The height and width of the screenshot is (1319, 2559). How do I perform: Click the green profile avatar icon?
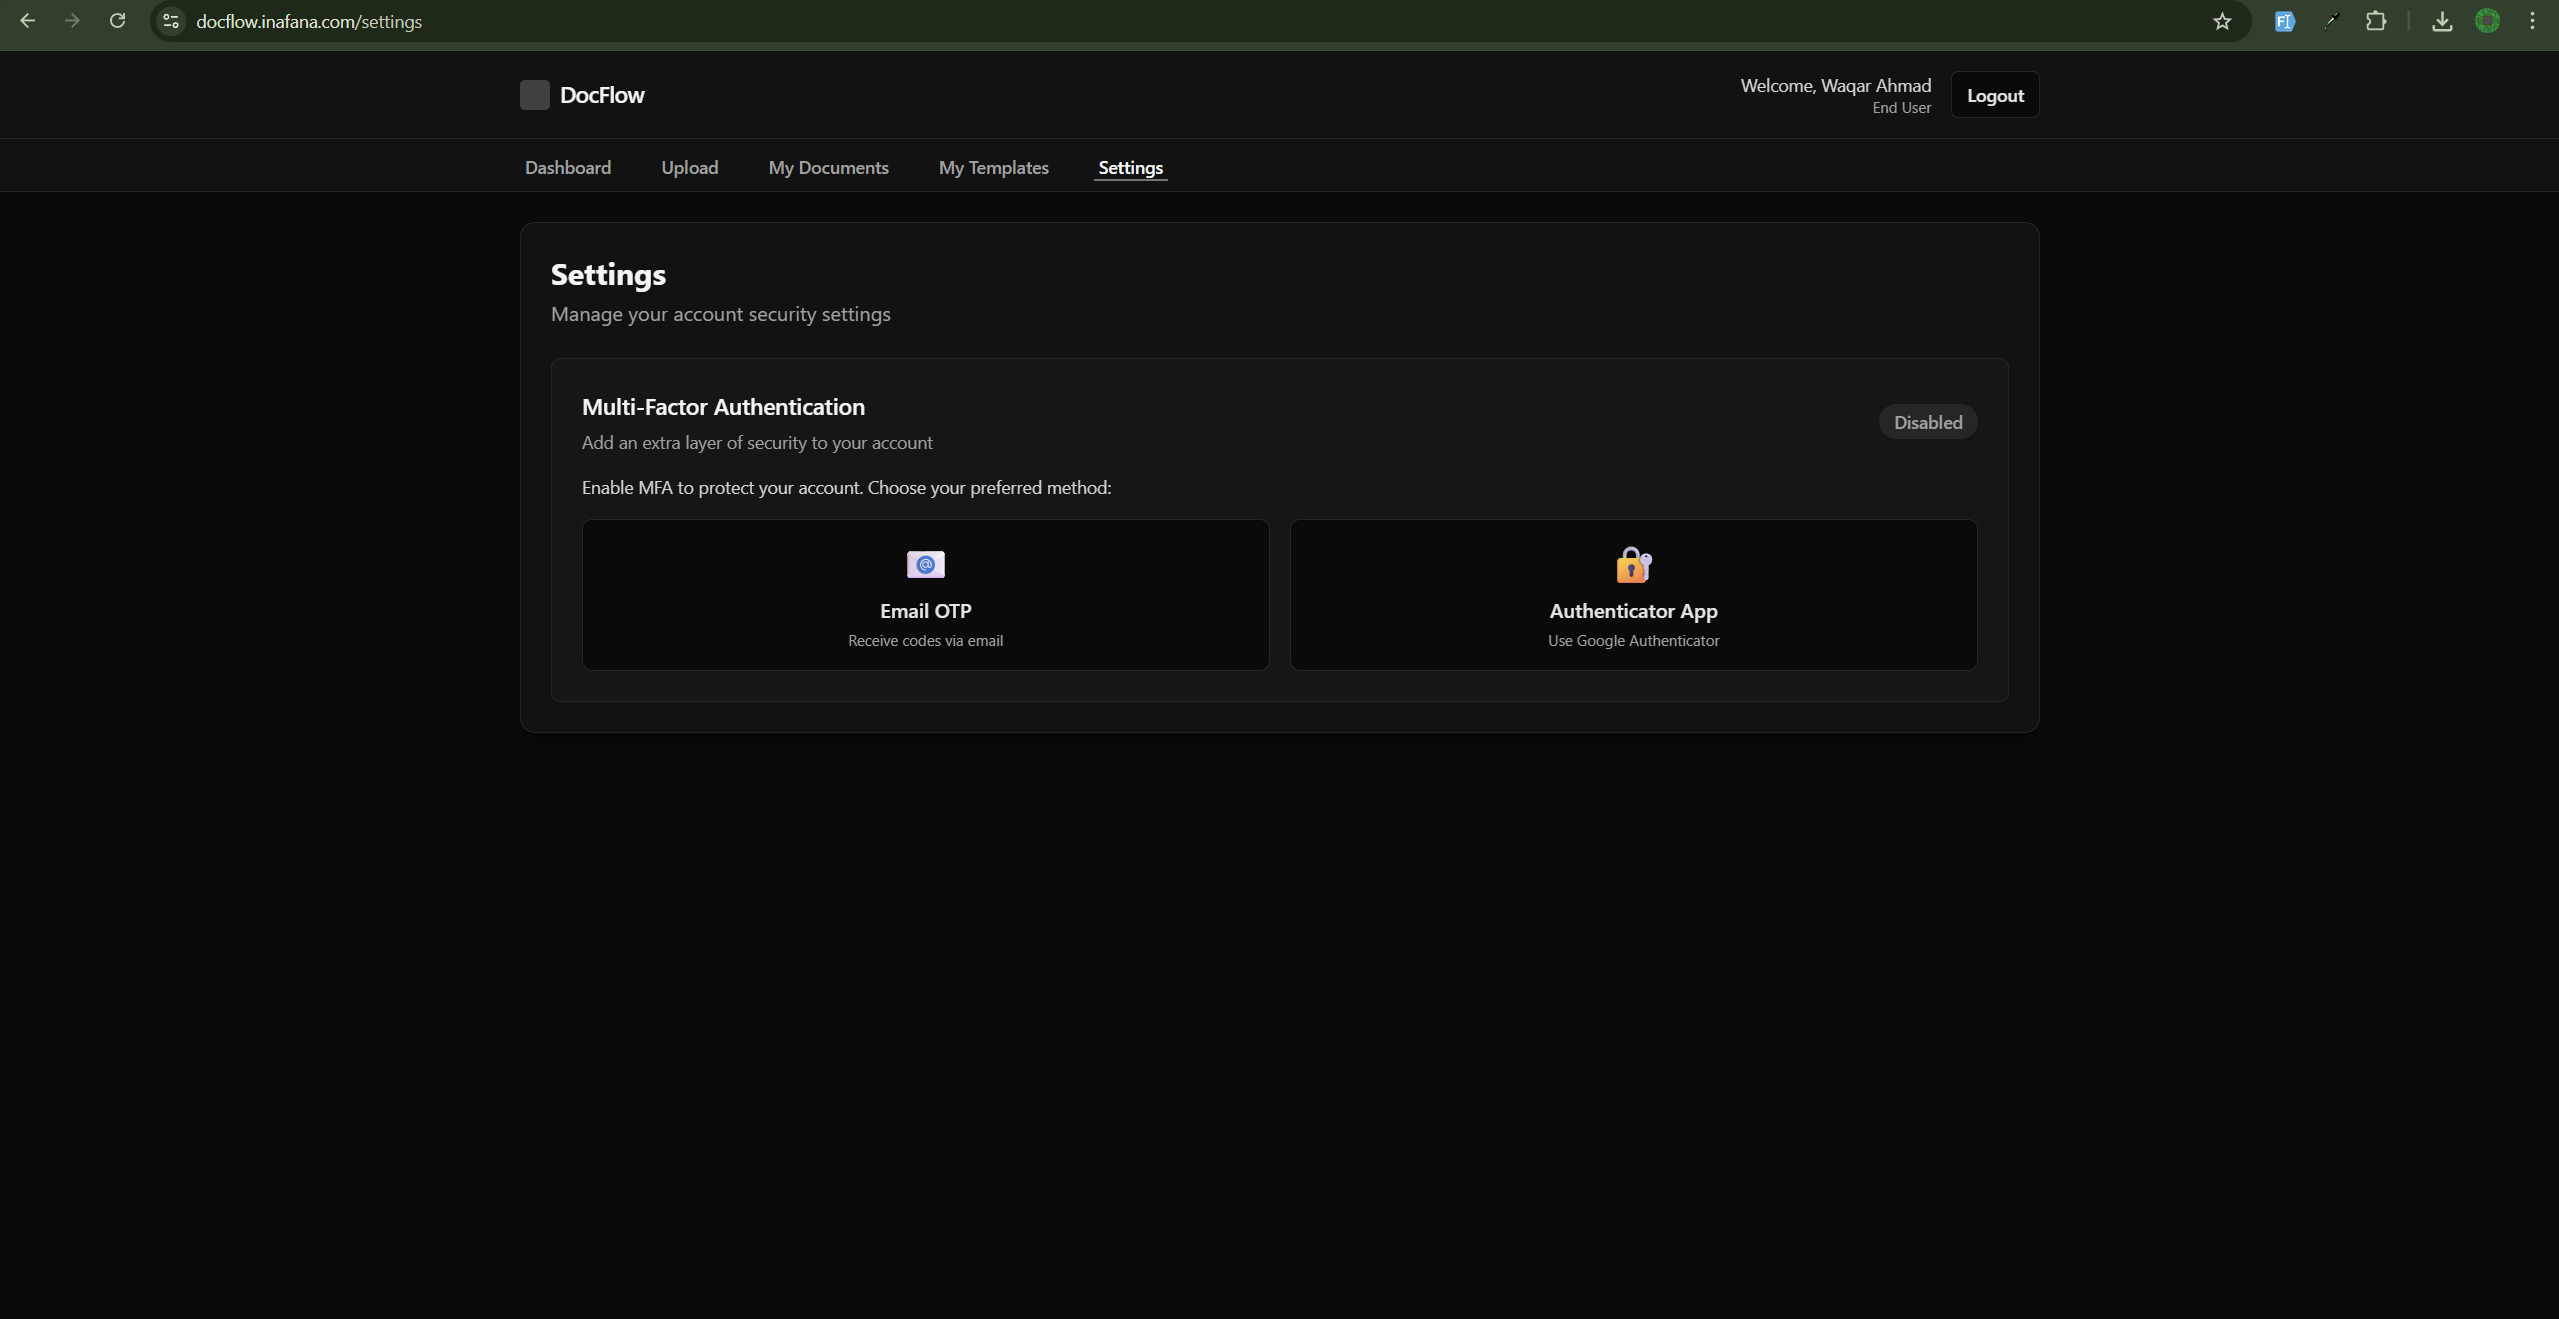click(x=2487, y=21)
